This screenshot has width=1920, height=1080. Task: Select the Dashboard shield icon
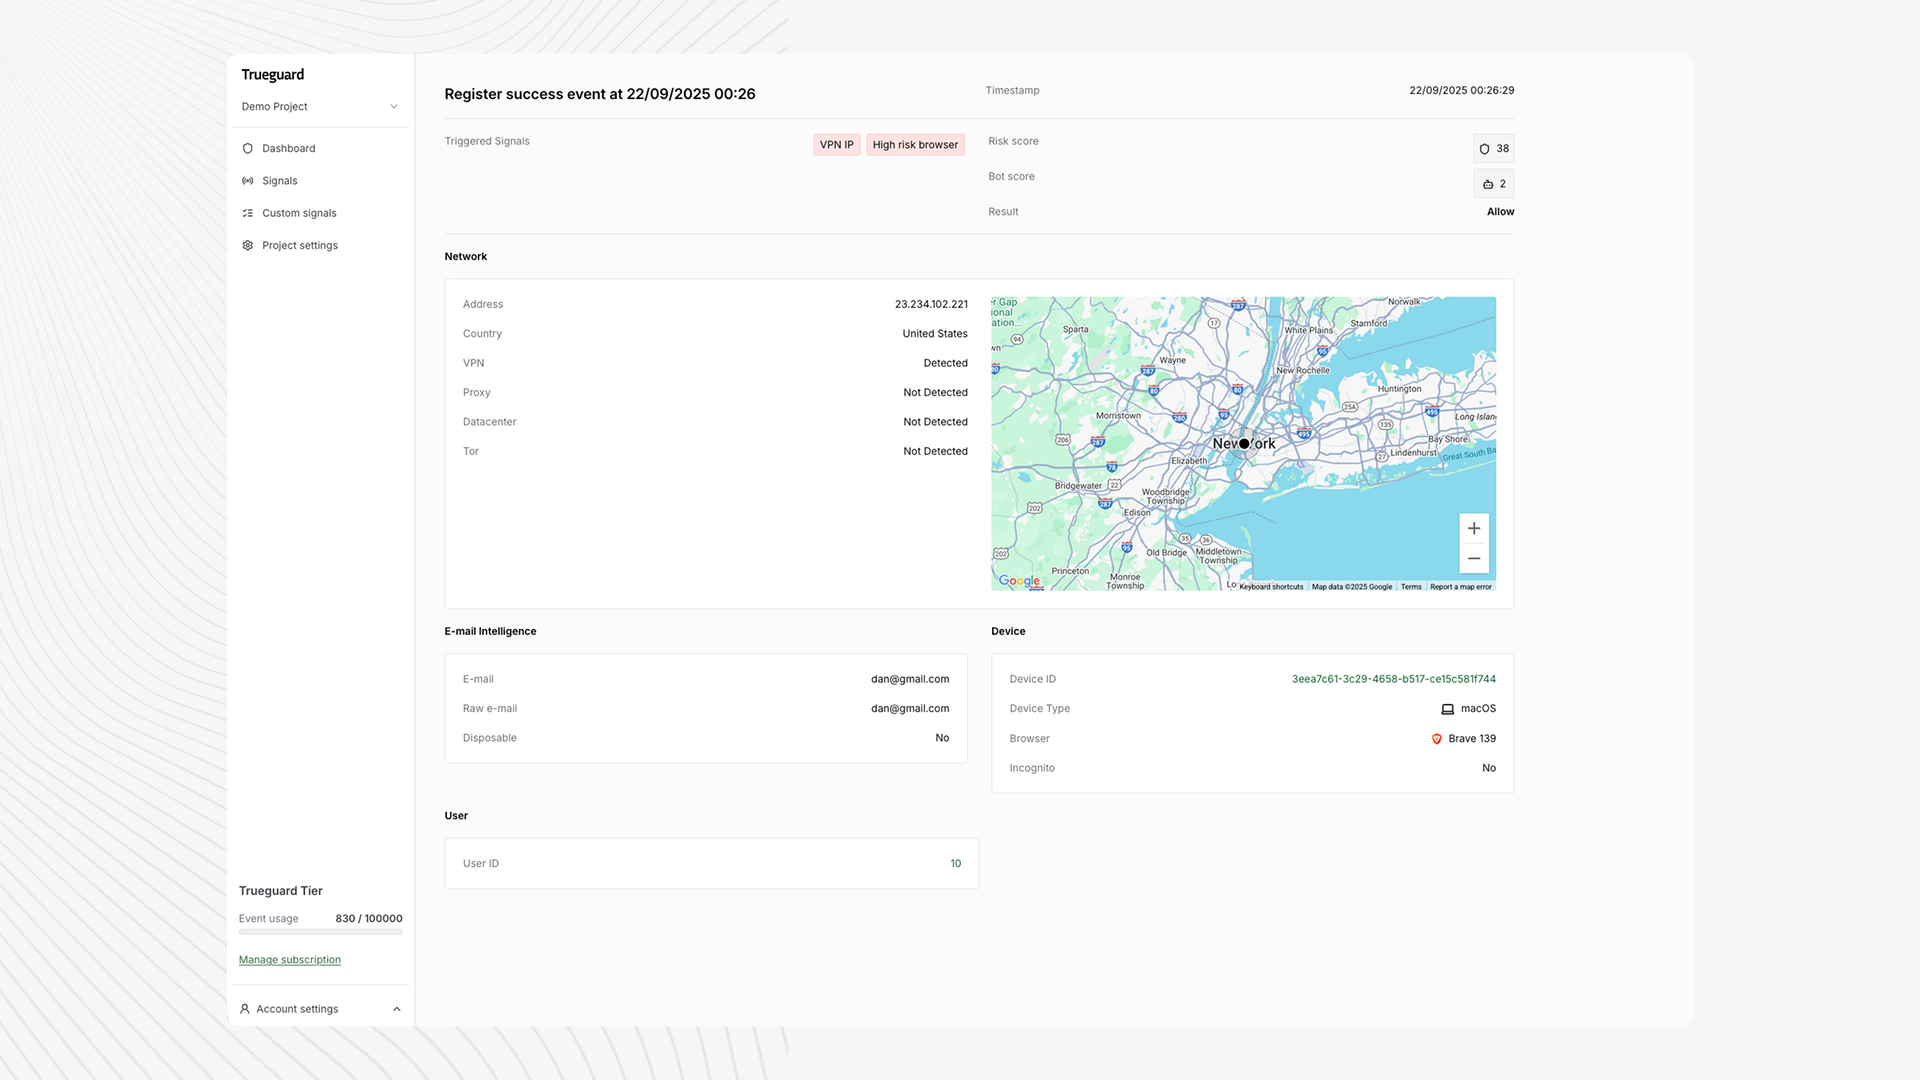pyautogui.click(x=247, y=148)
